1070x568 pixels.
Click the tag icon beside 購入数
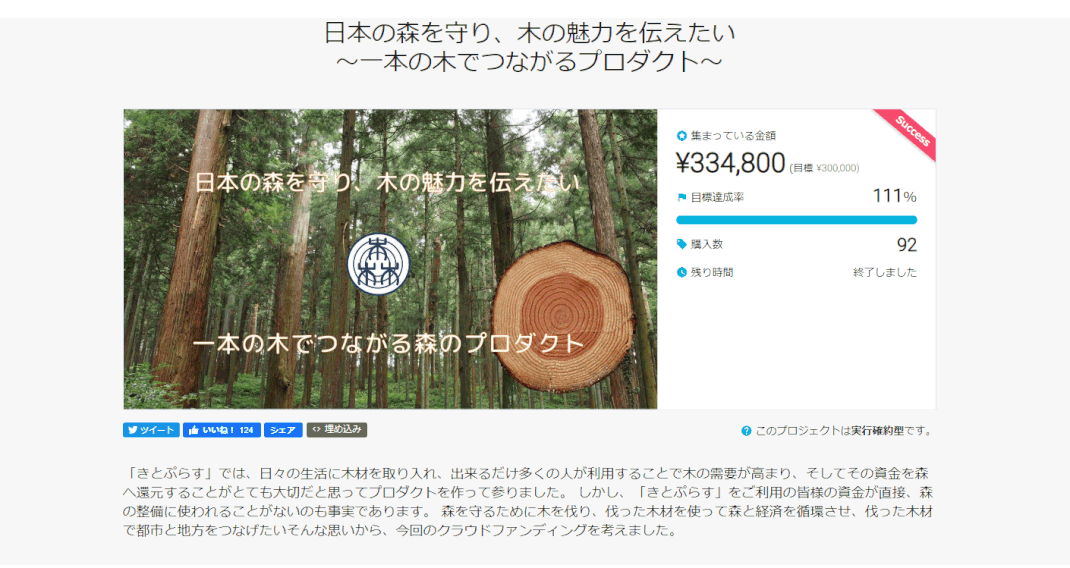pyautogui.click(x=681, y=244)
